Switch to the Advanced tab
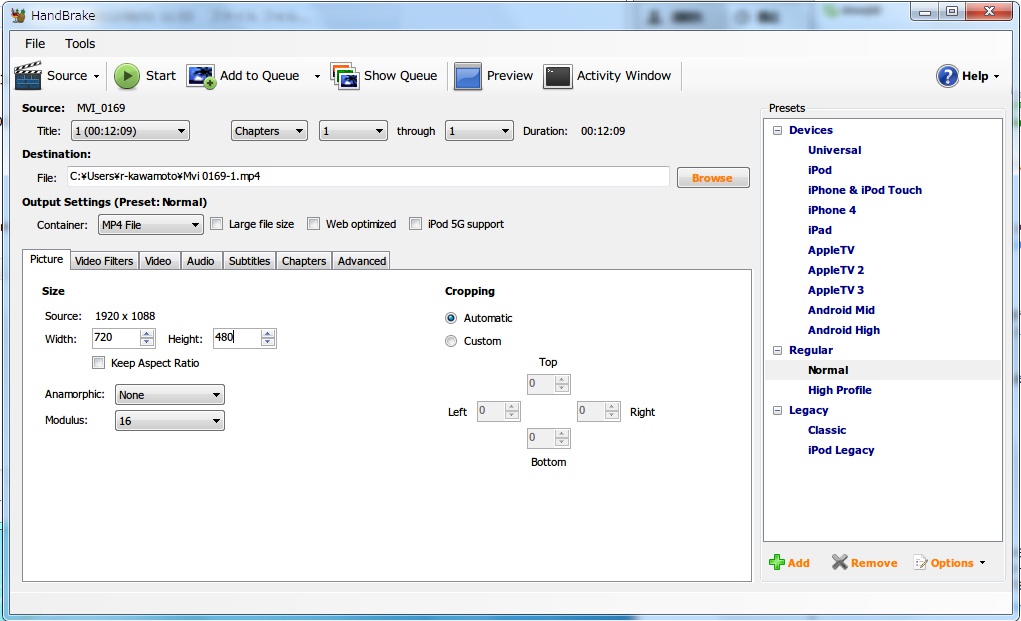Viewport: 1021px width, 621px height. pos(362,261)
